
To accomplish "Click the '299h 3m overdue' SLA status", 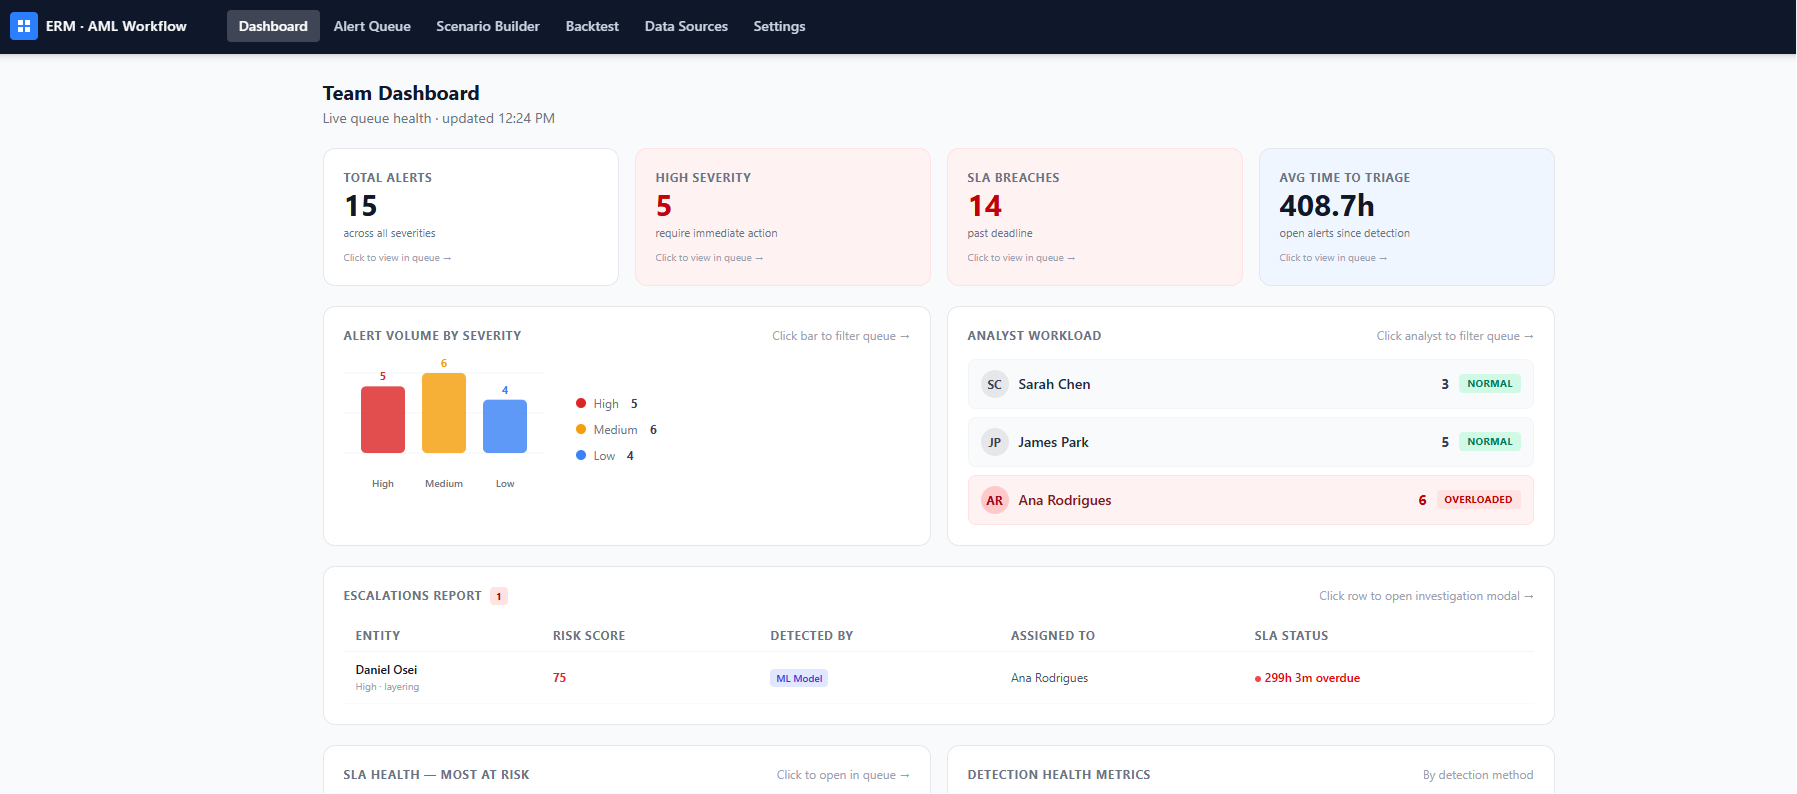I will [1307, 678].
